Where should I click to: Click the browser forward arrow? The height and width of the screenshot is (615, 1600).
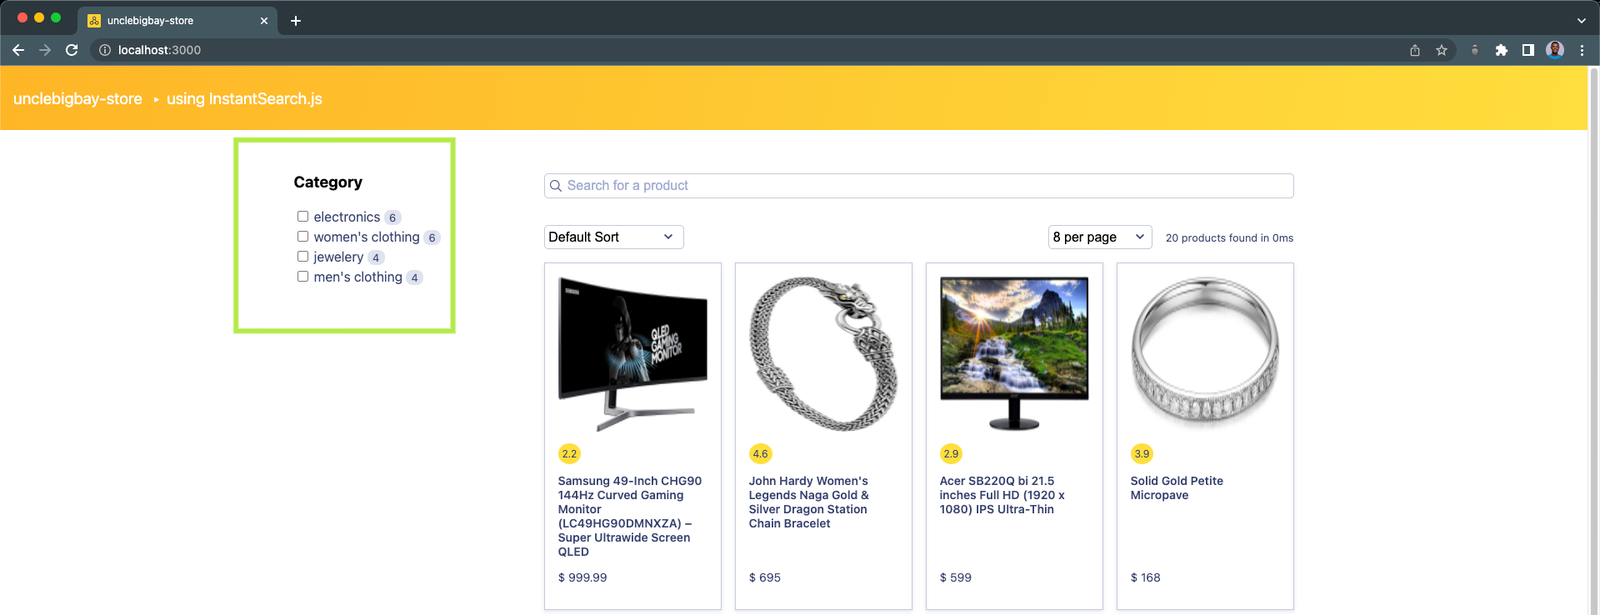[45, 50]
